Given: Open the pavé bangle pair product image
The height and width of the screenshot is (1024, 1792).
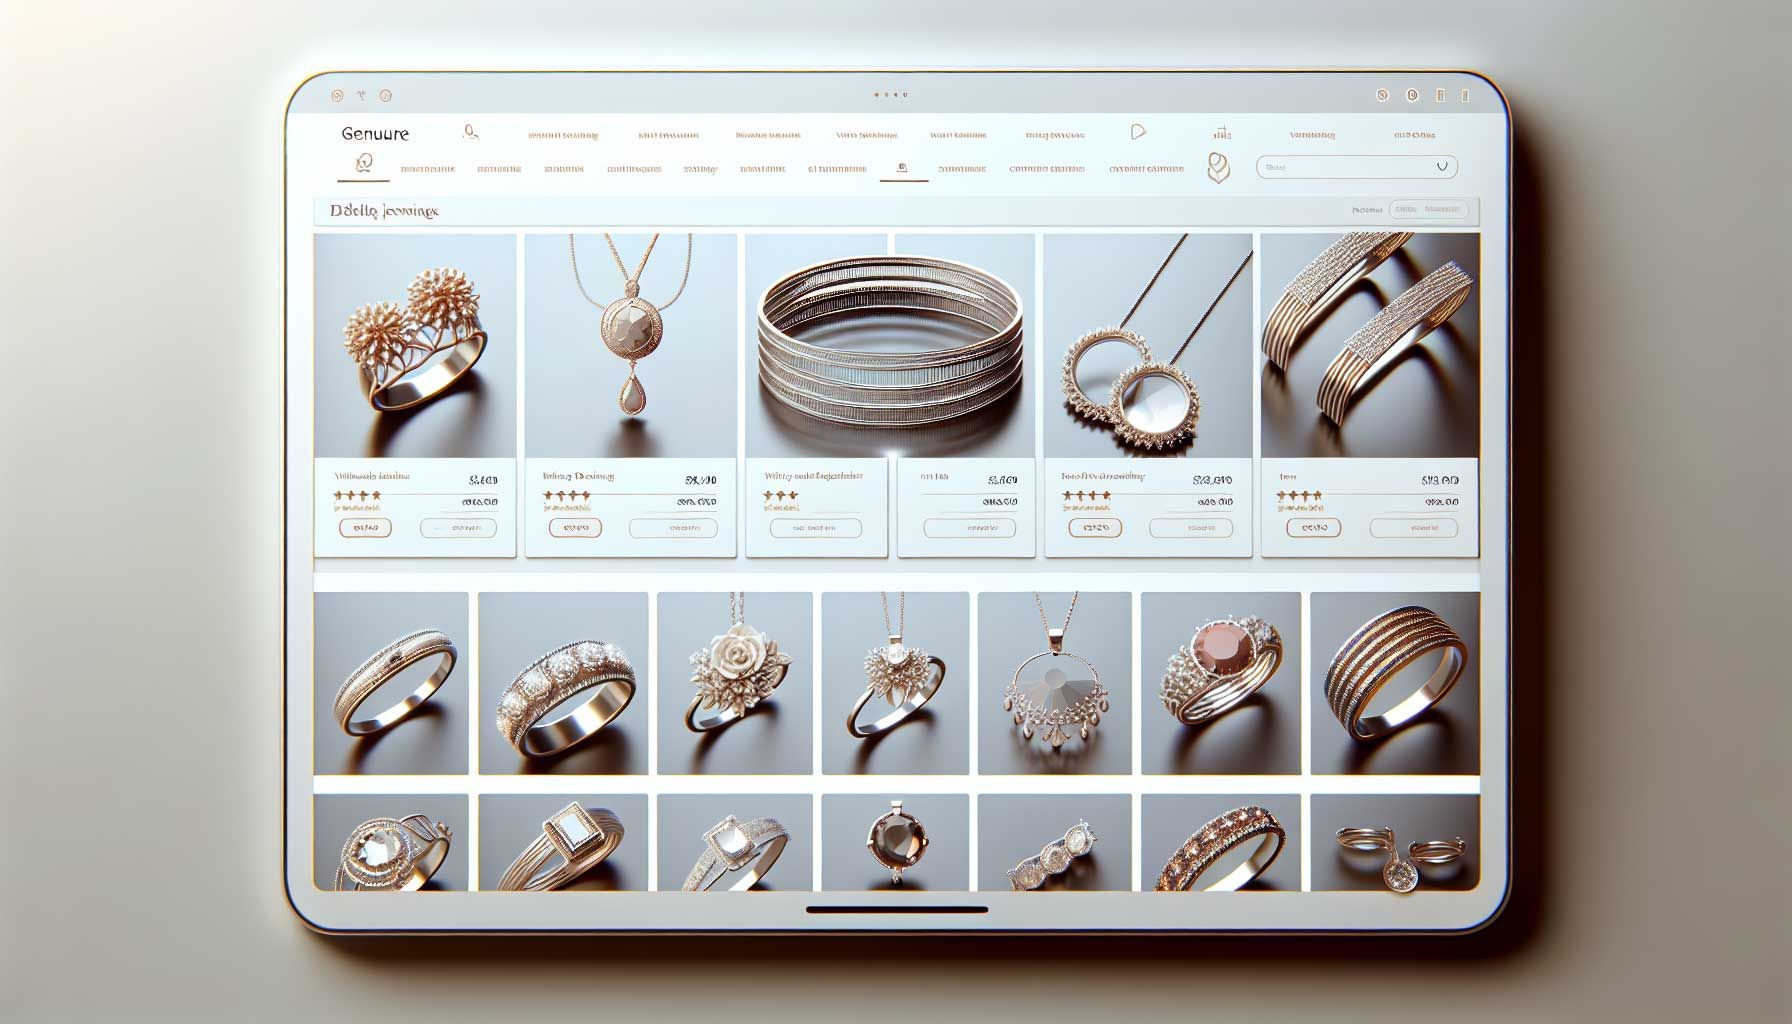Looking at the screenshot, I should click(1370, 346).
